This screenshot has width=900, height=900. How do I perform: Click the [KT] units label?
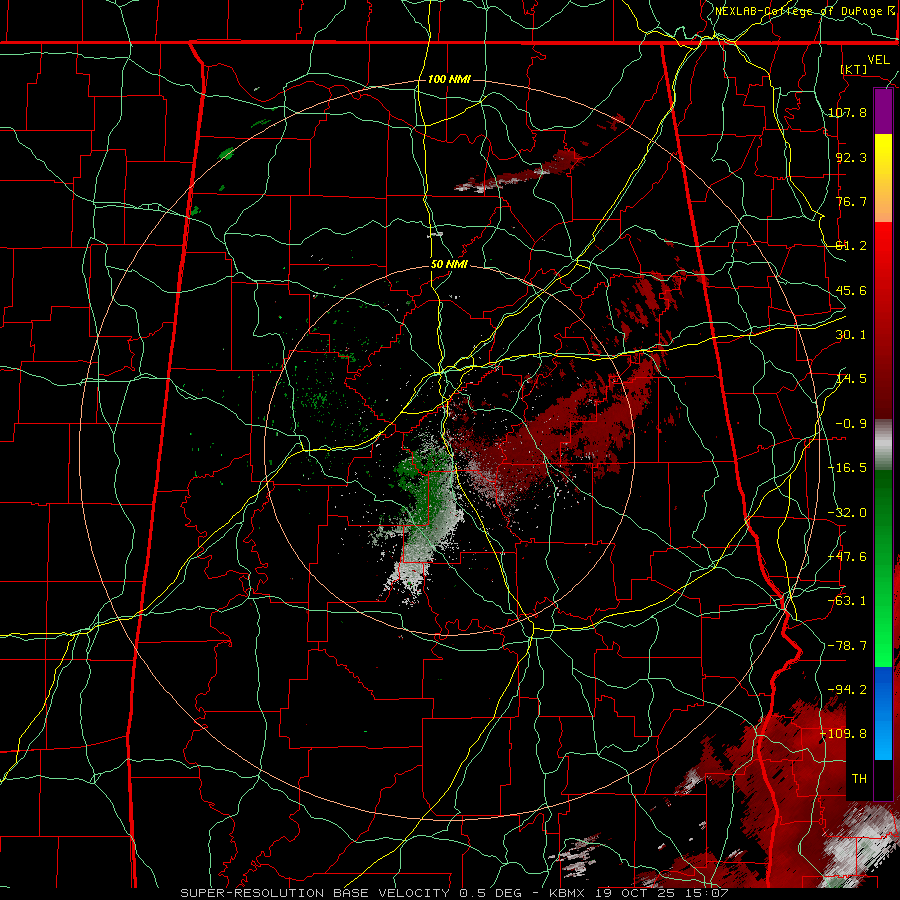pyautogui.click(x=854, y=69)
